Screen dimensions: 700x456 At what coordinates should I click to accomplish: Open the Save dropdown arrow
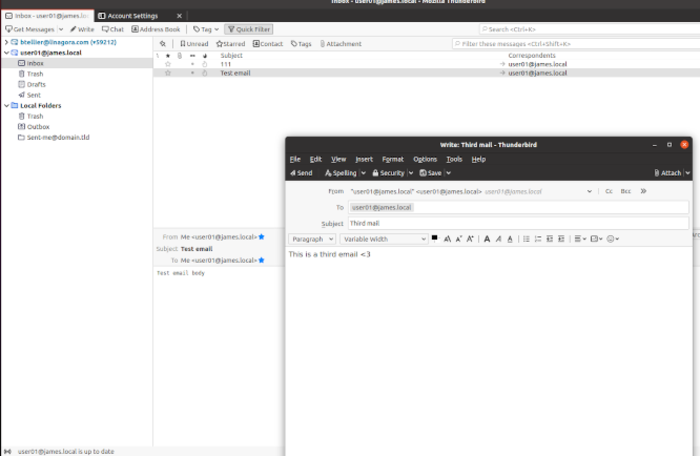pyautogui.click(x=448, y=173)
